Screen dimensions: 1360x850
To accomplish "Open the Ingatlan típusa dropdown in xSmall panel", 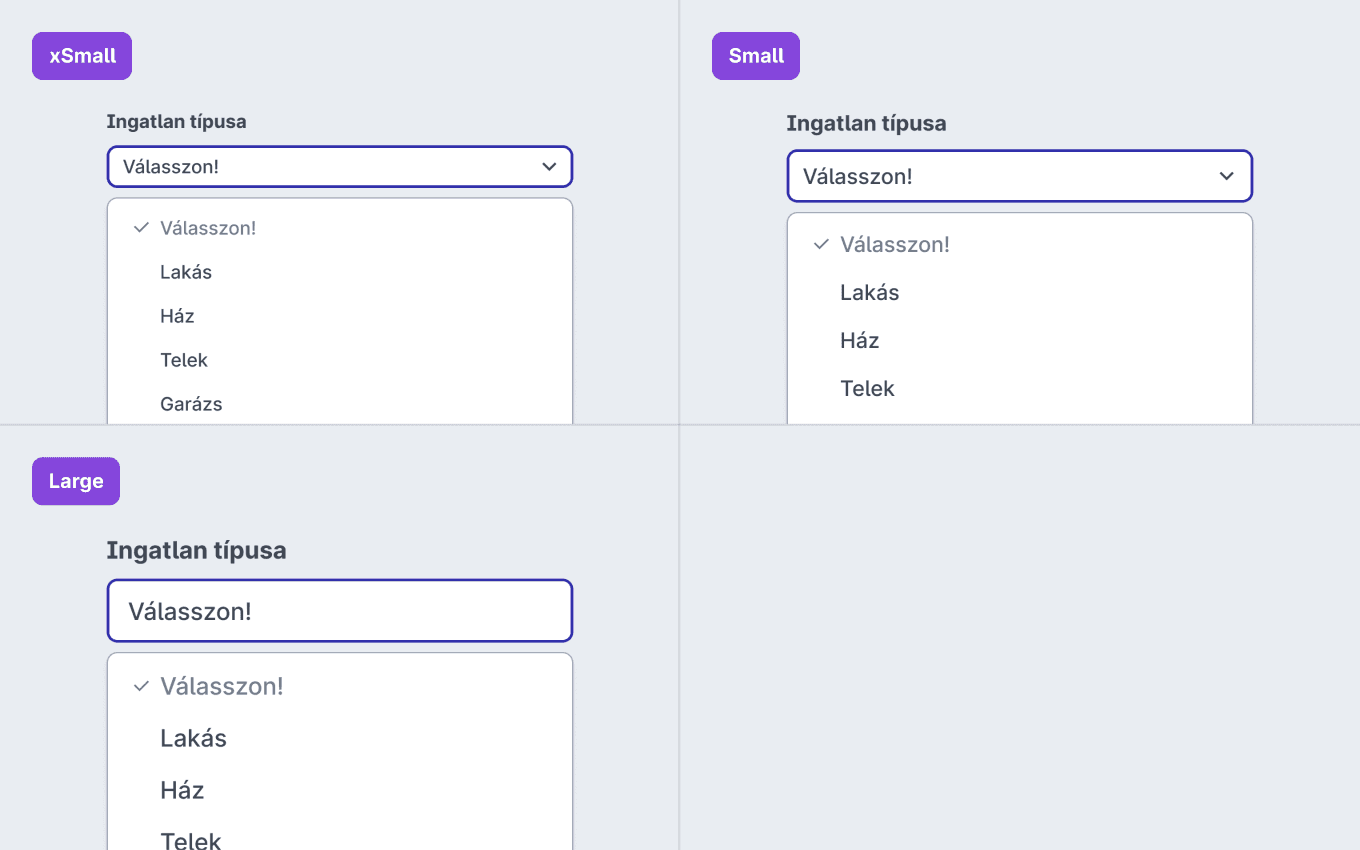I will point(340,166).
